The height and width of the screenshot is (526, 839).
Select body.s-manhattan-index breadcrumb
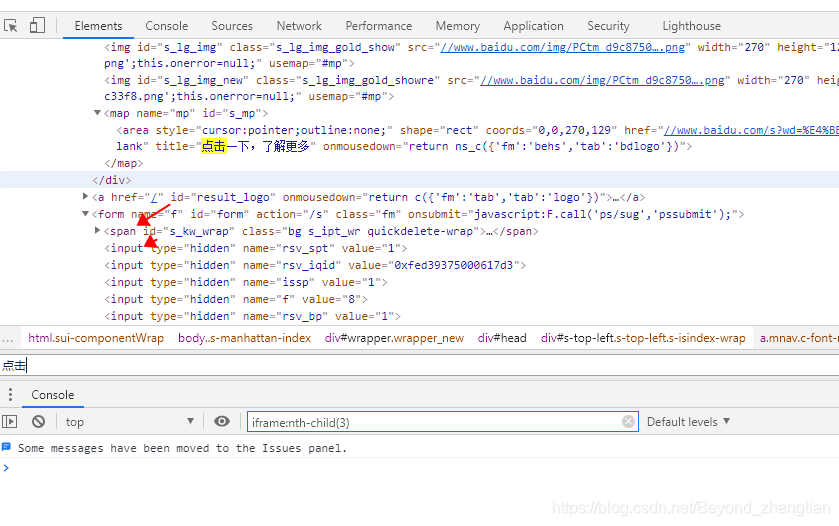[245, 338]
